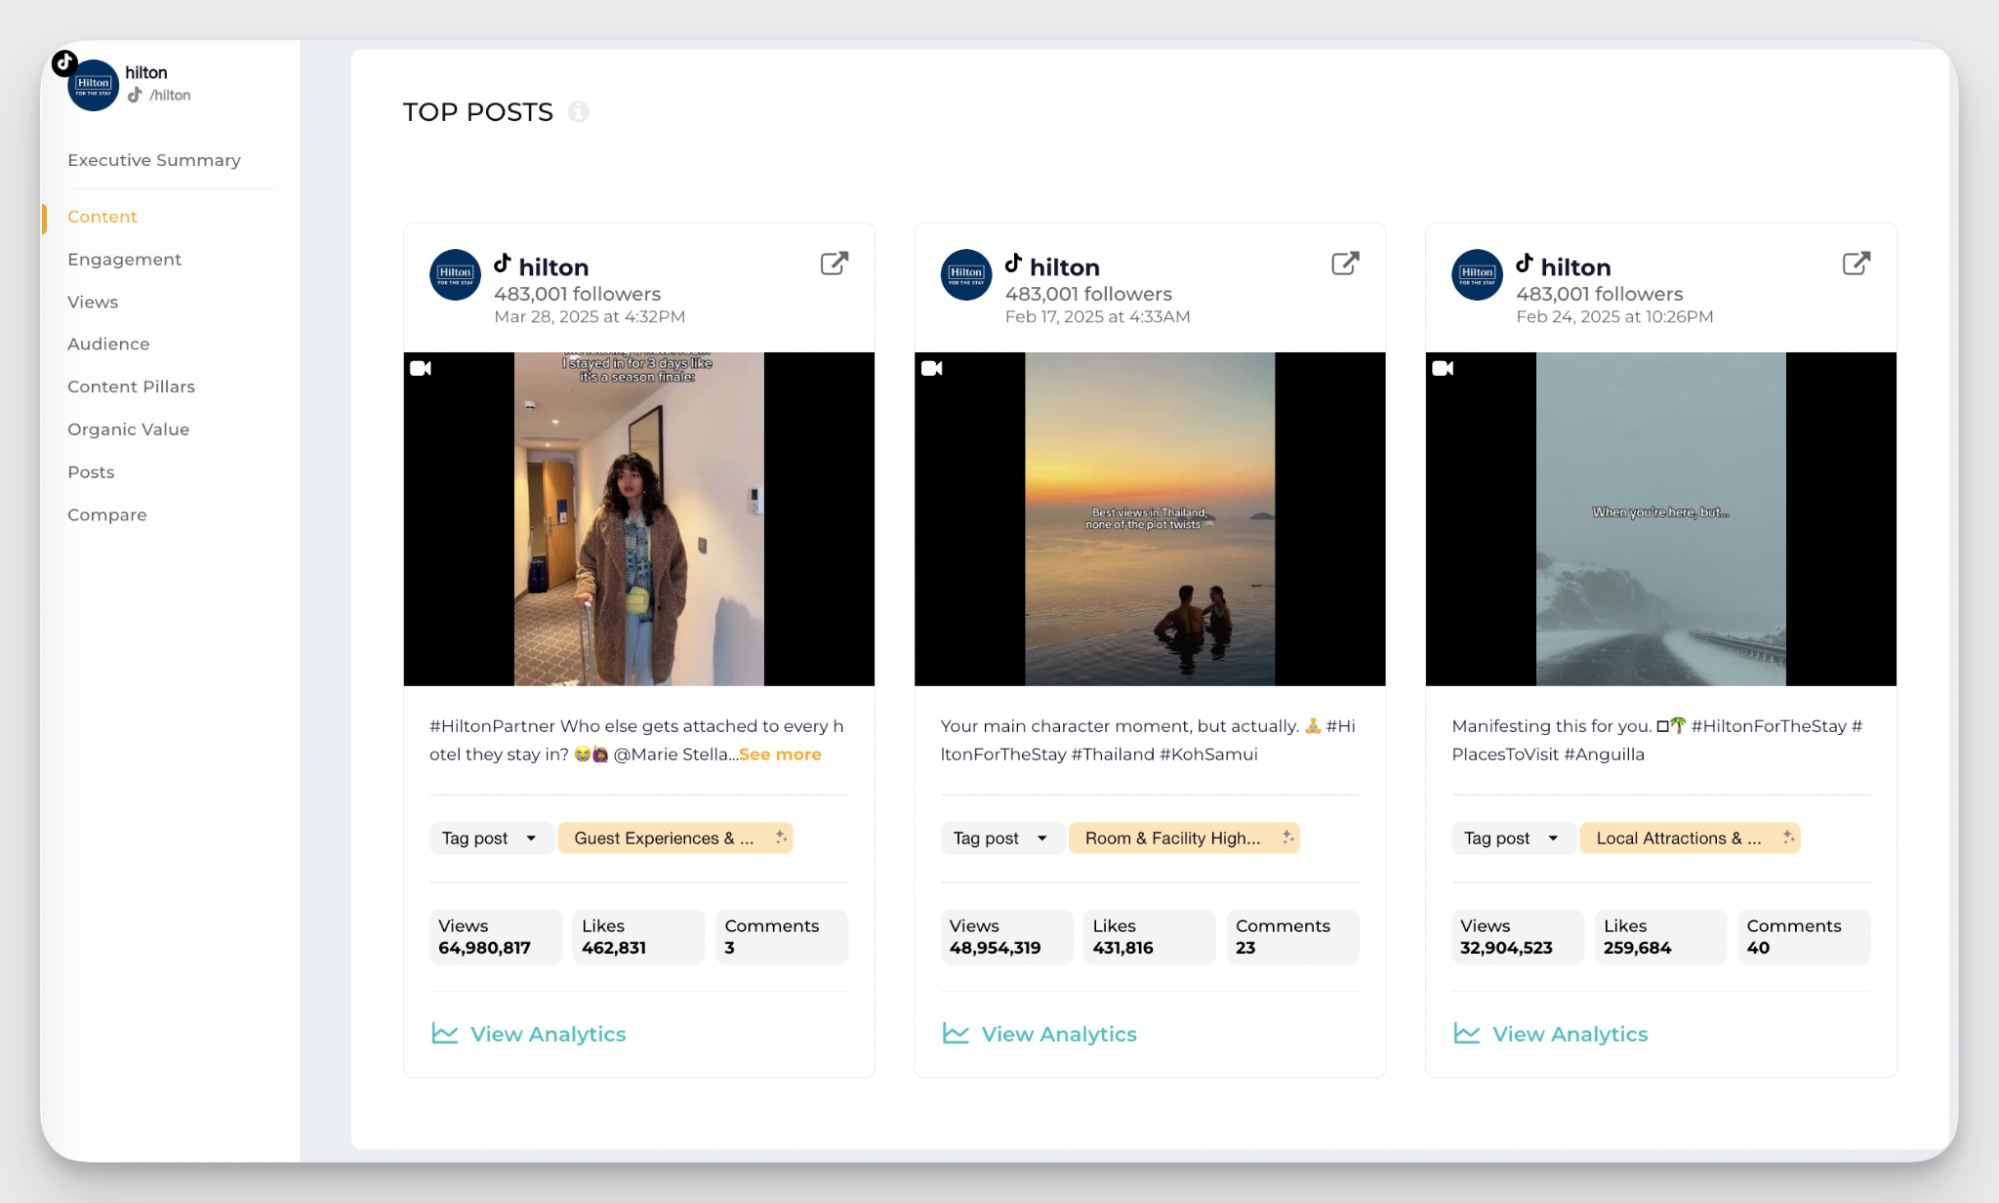
Task: Switch to the Engagement section
Action: coord(124,259)
